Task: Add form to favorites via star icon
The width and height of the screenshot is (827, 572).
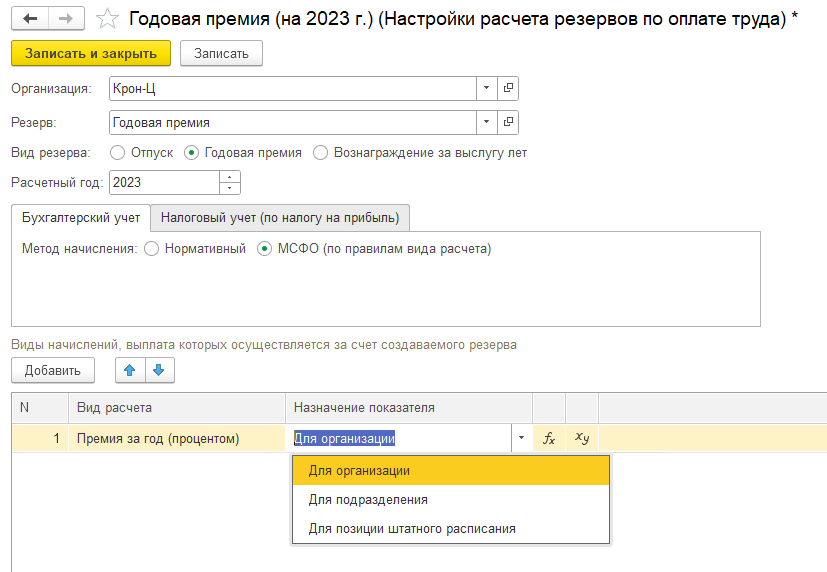Action: 107,19
